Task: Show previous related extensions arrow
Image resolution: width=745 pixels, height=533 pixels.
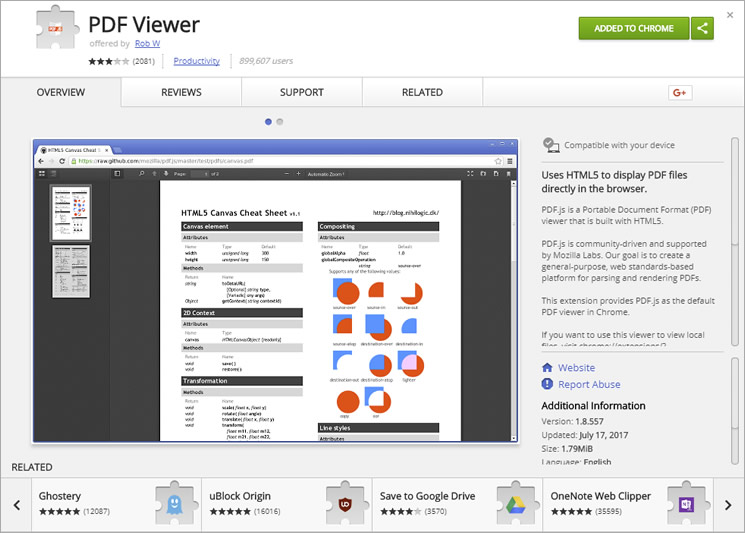Action: tap(17, 505)
